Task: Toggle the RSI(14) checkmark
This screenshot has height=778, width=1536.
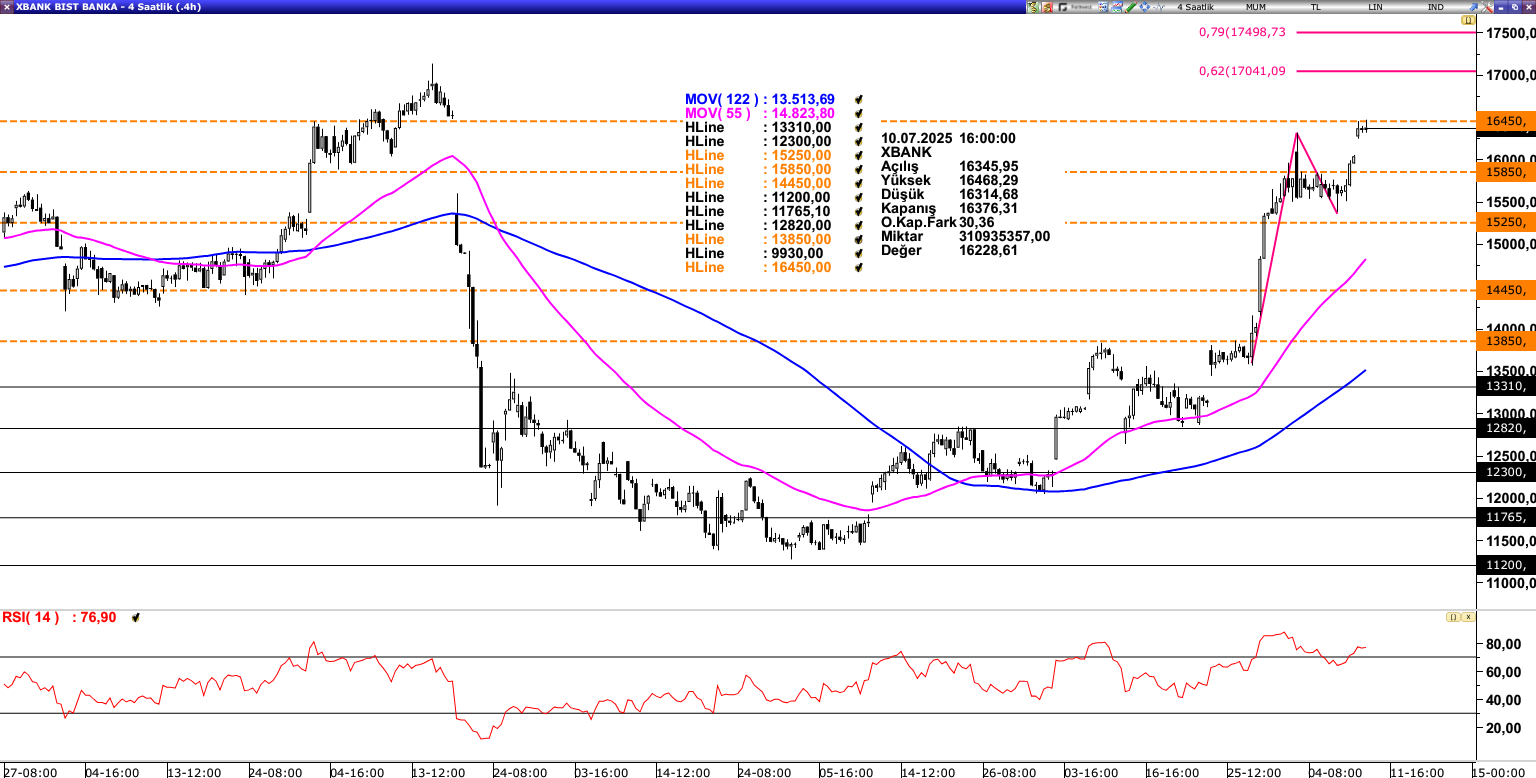Action: pyautogui.click(x=136, y=618)
